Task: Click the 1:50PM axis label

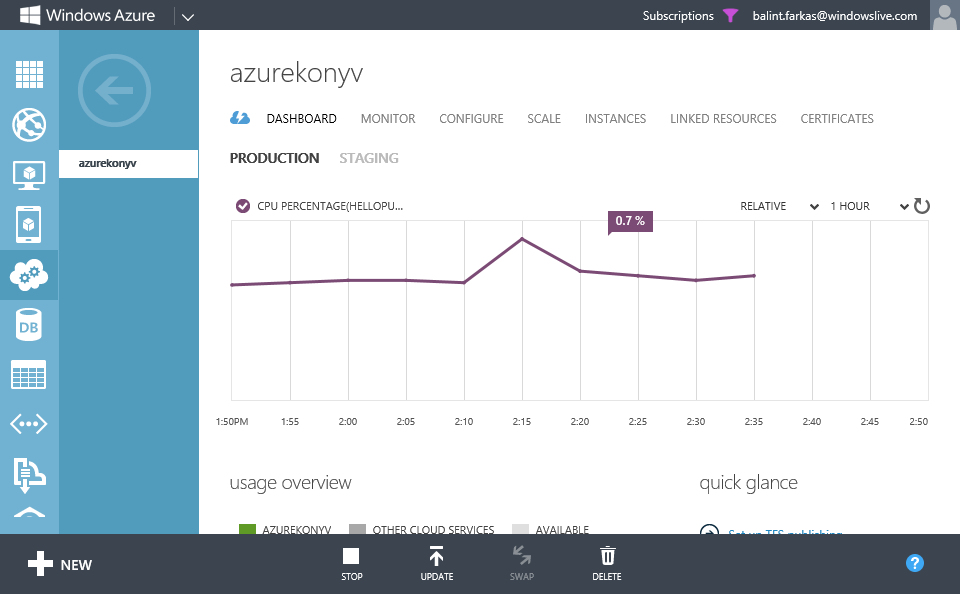Action: click(232, 421)
